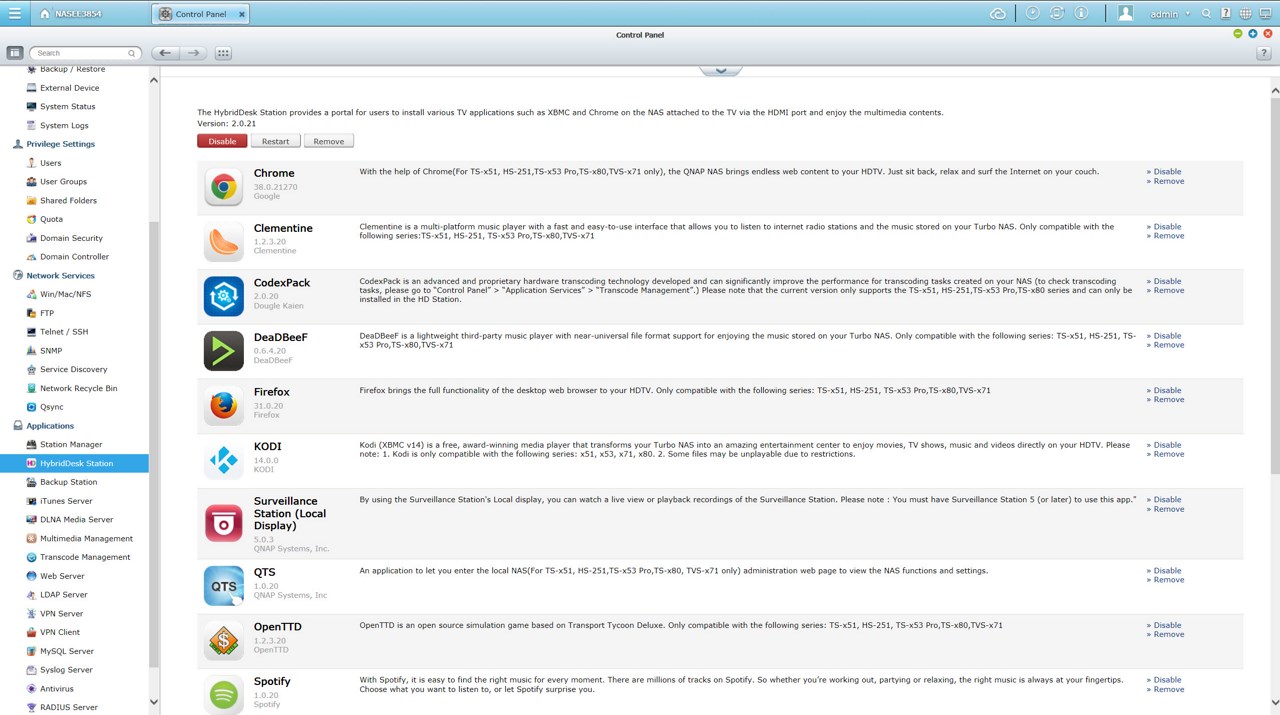1280x715 pixels.
Task: Open the Users settings page
Action: pos(50,163)
